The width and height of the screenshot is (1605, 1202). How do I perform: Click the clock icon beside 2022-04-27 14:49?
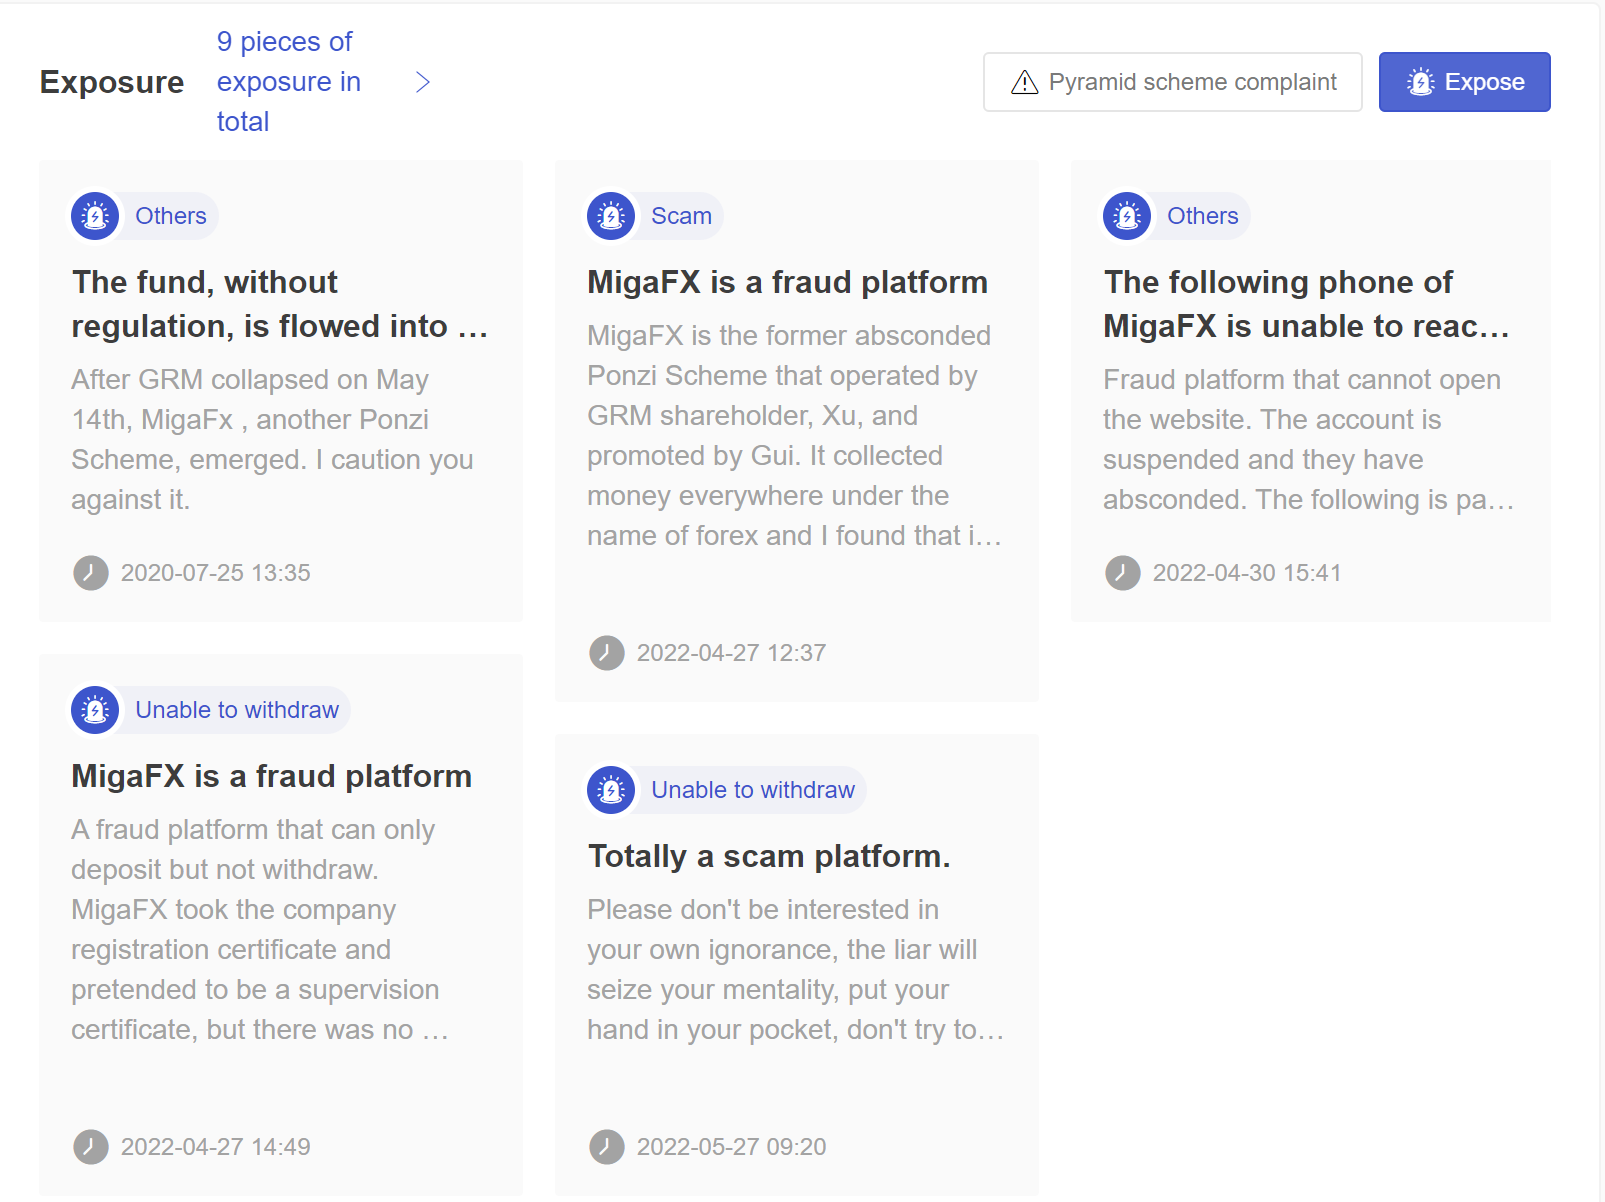coord(91,1147)
